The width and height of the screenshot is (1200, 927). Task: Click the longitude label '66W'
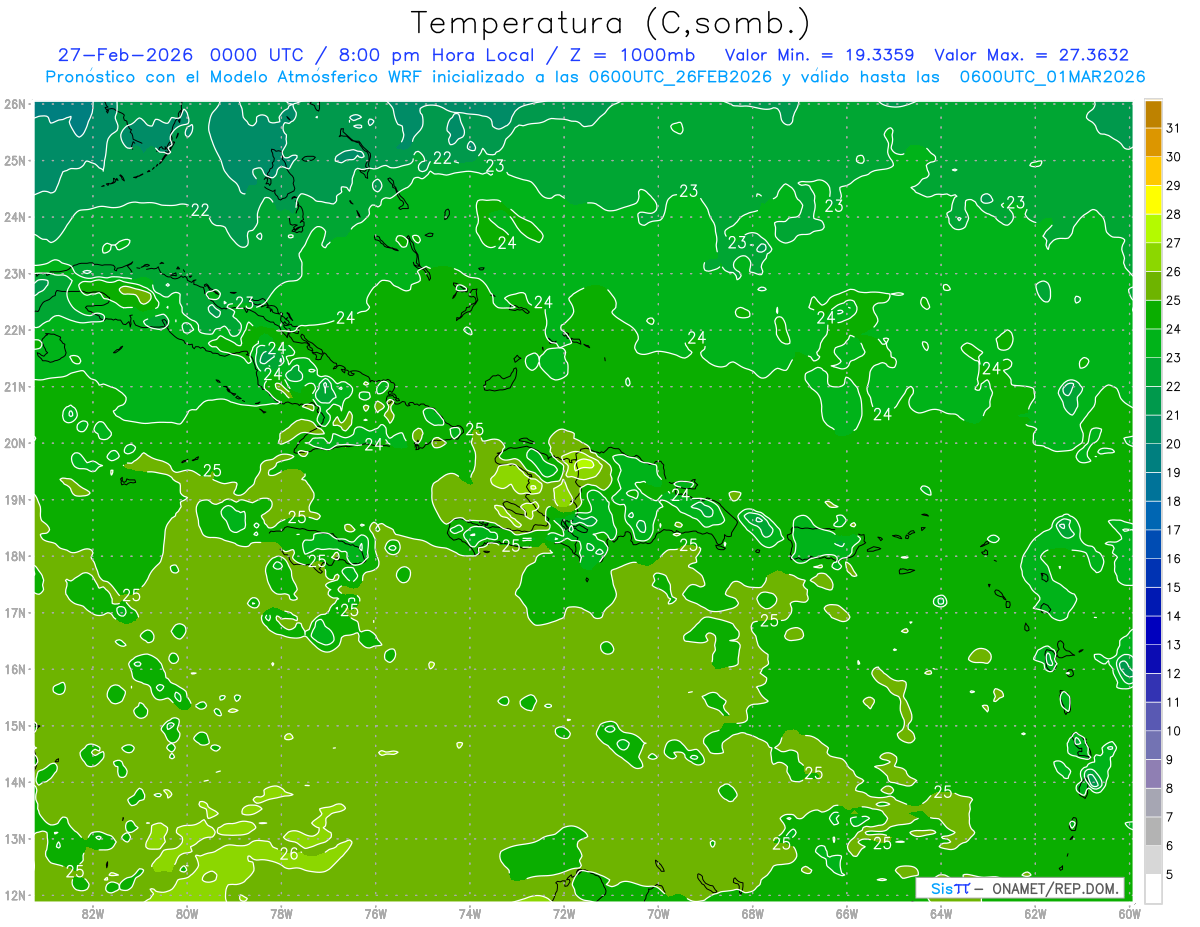coord(846,913)
